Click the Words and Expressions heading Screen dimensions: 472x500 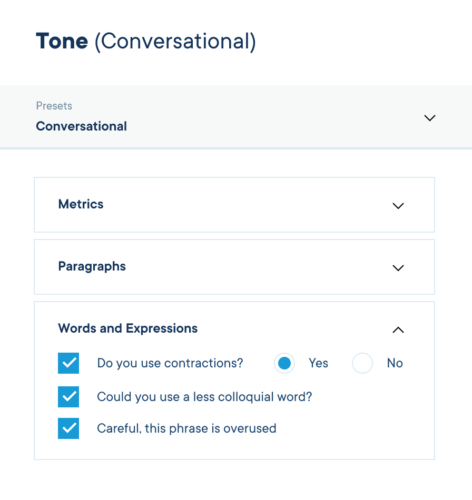pyautogui.click(x=128, y=328)
